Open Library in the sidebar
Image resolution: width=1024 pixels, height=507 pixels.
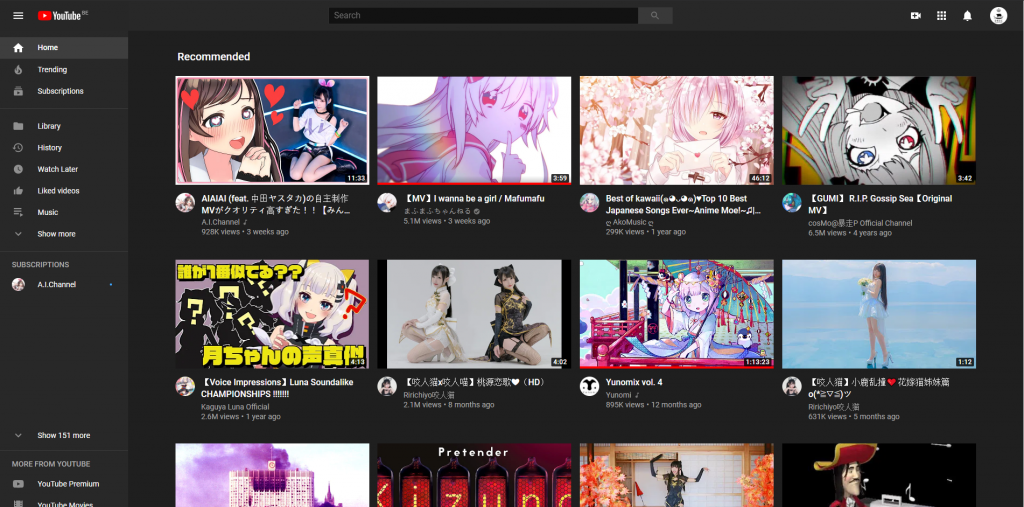point(64,126)
